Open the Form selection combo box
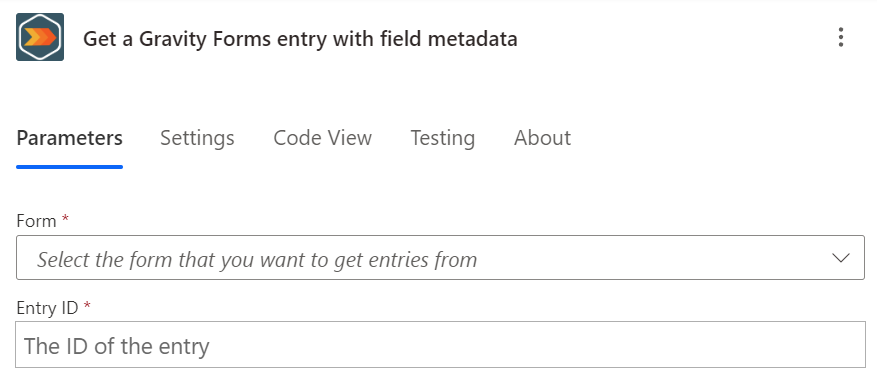This screenshot has height=376, width=877. pos(440,258)
